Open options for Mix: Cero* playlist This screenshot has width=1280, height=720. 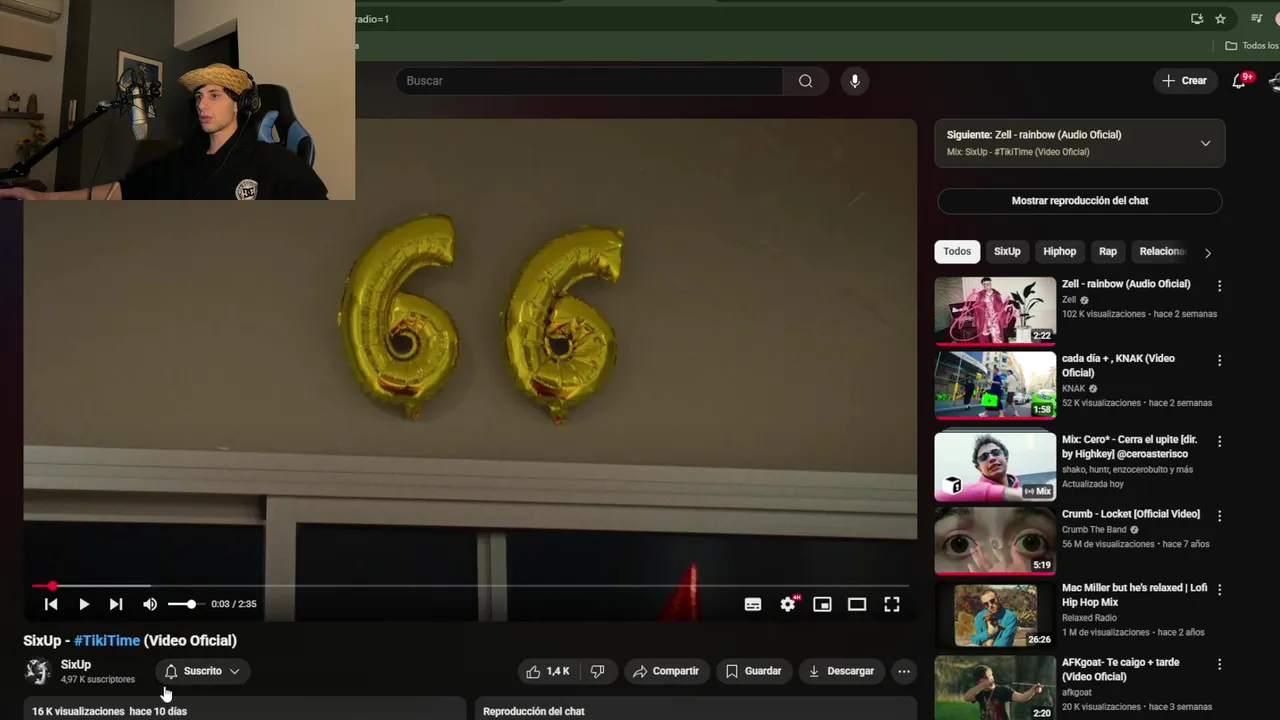click(x=1219, y=441)
